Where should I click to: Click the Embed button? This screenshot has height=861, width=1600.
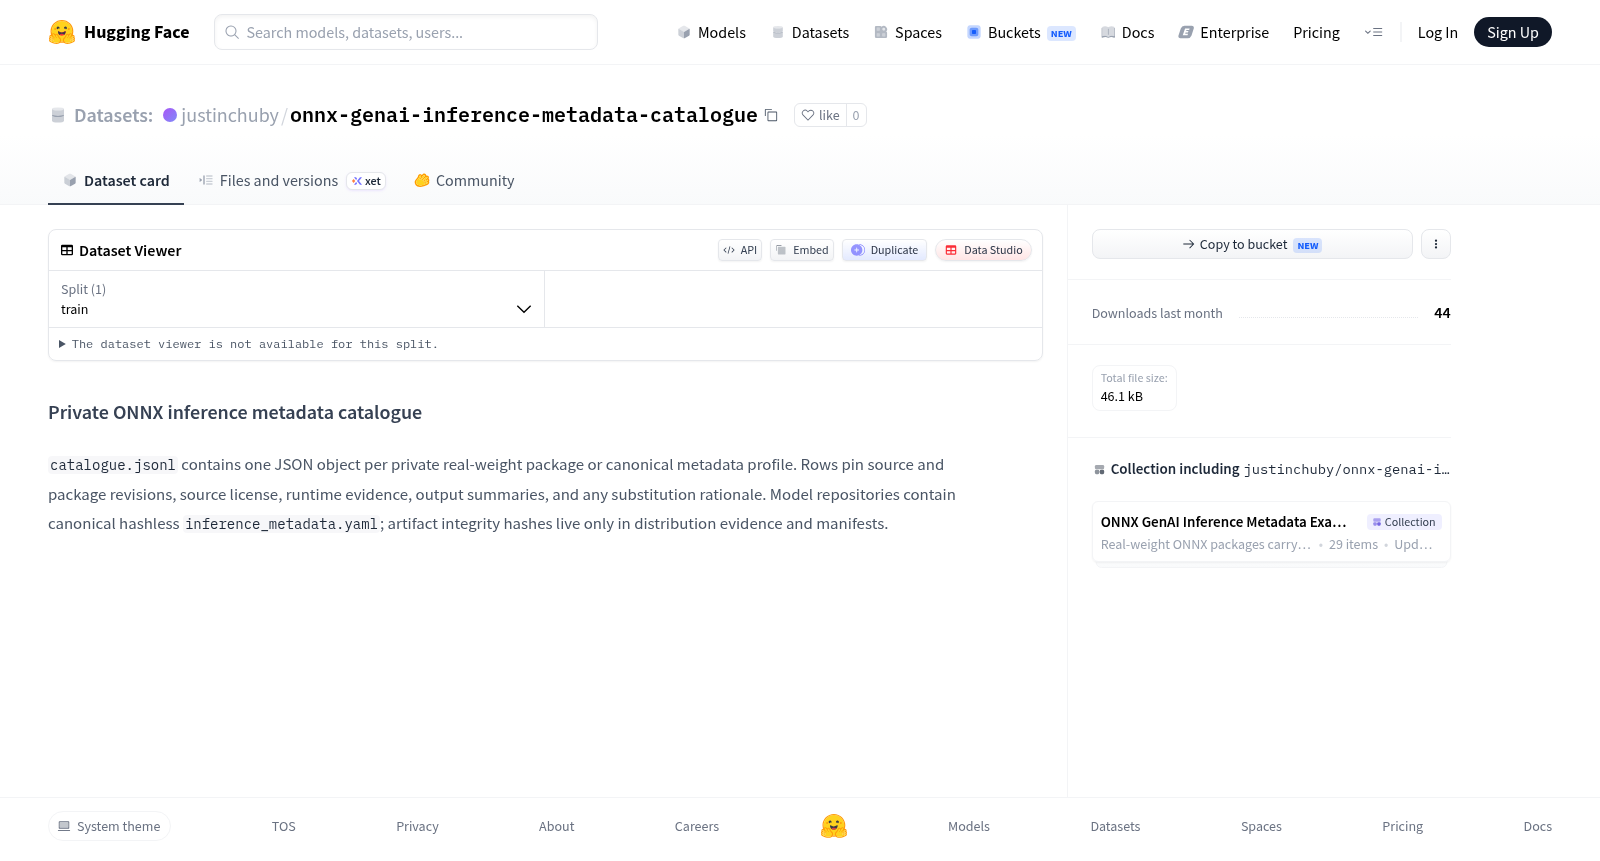(x=802, y=250)
